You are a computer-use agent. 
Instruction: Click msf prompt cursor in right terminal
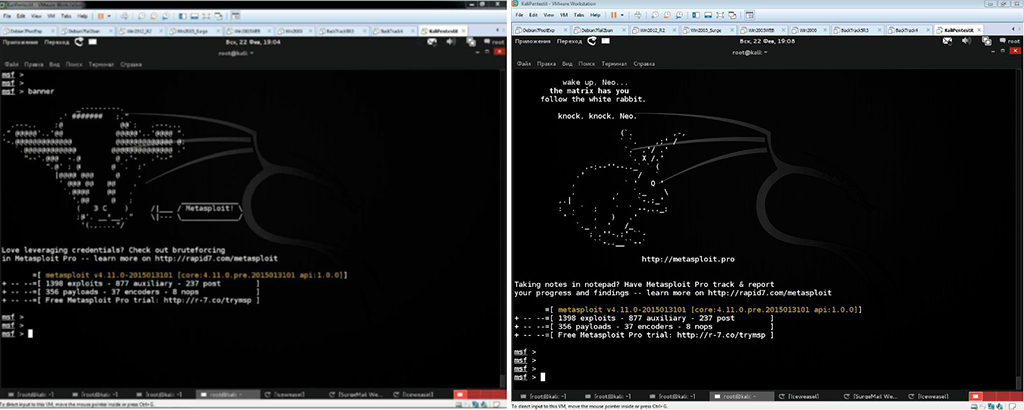tap(543, 377)
